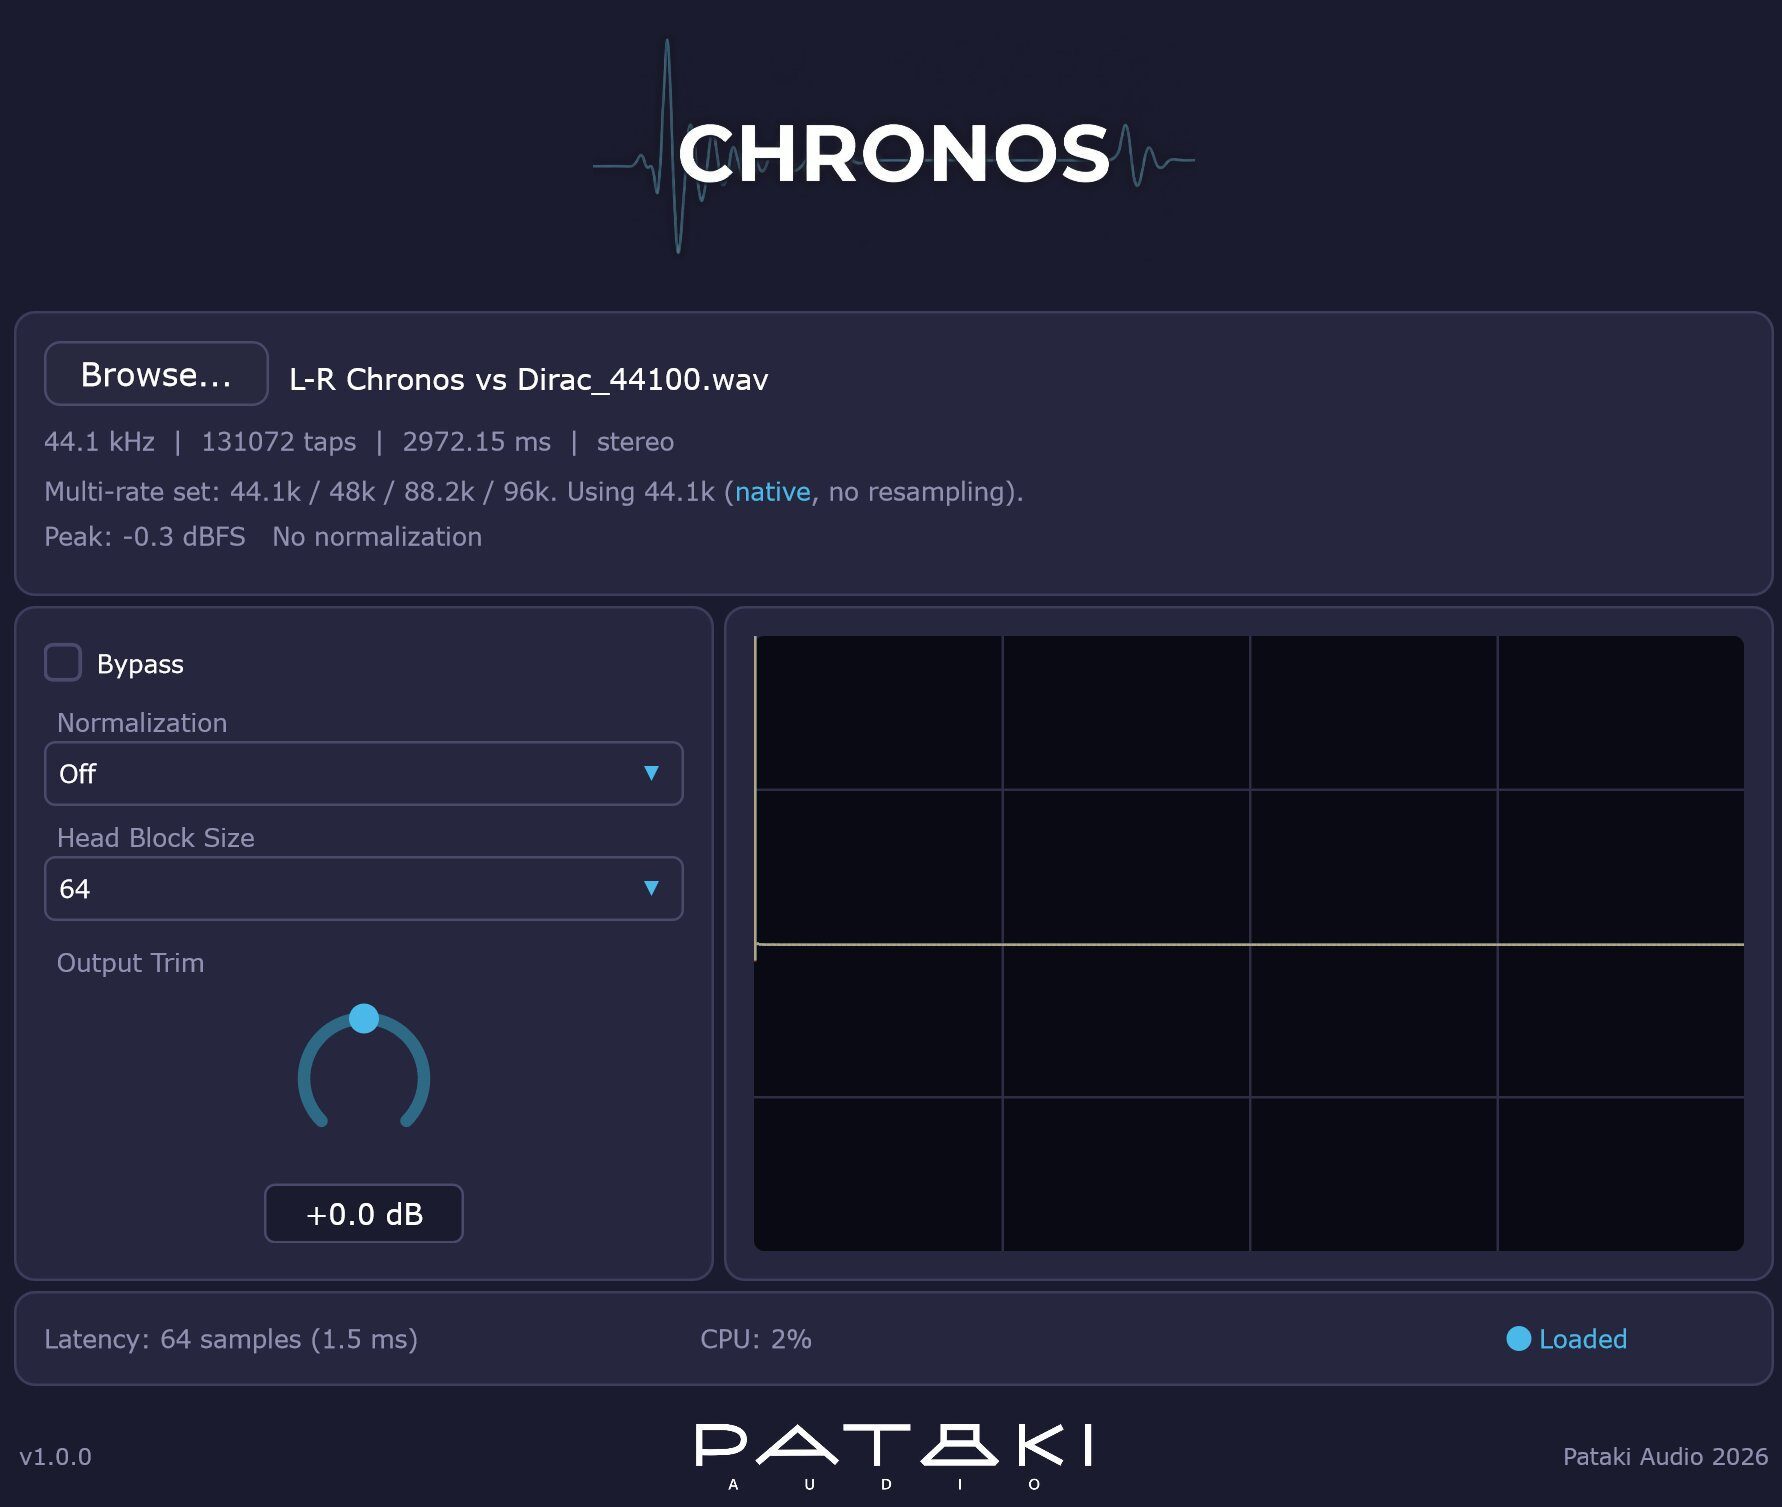
Task: Click the blue 'native' word
Action: click(x=773, y=492)
